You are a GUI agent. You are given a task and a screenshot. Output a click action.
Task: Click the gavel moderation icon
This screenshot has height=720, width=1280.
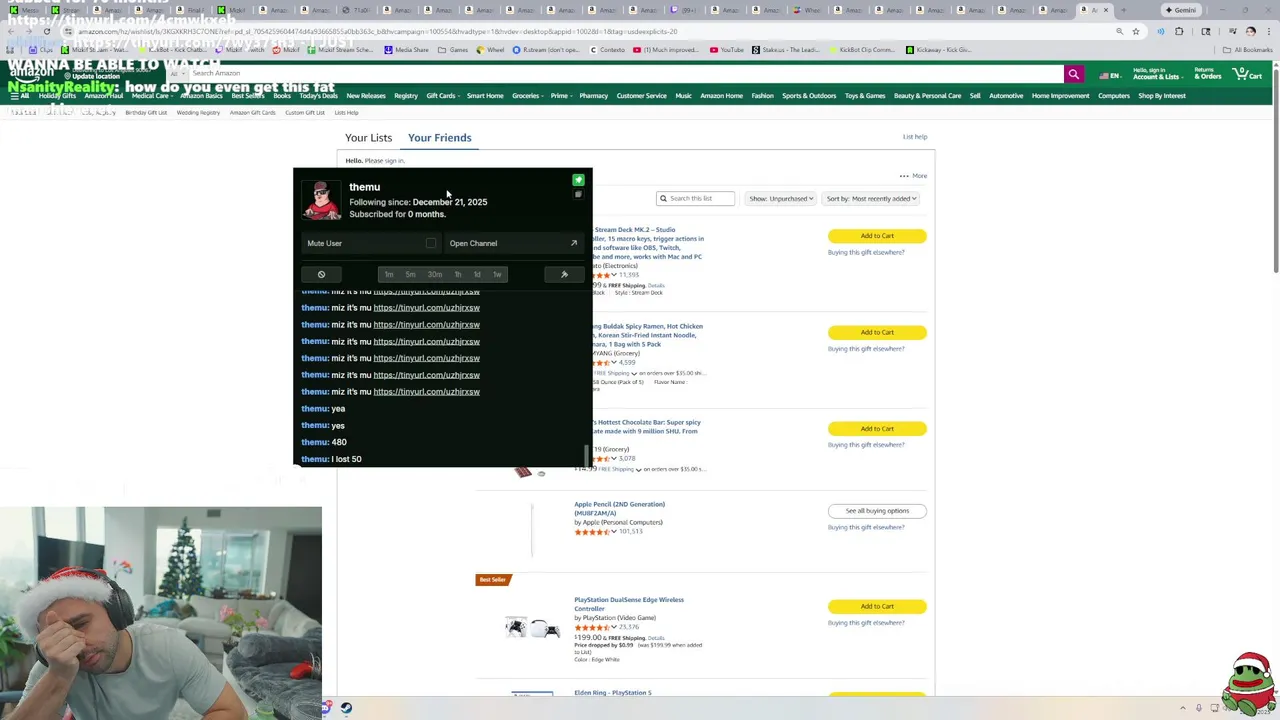(x=564, y=274)
